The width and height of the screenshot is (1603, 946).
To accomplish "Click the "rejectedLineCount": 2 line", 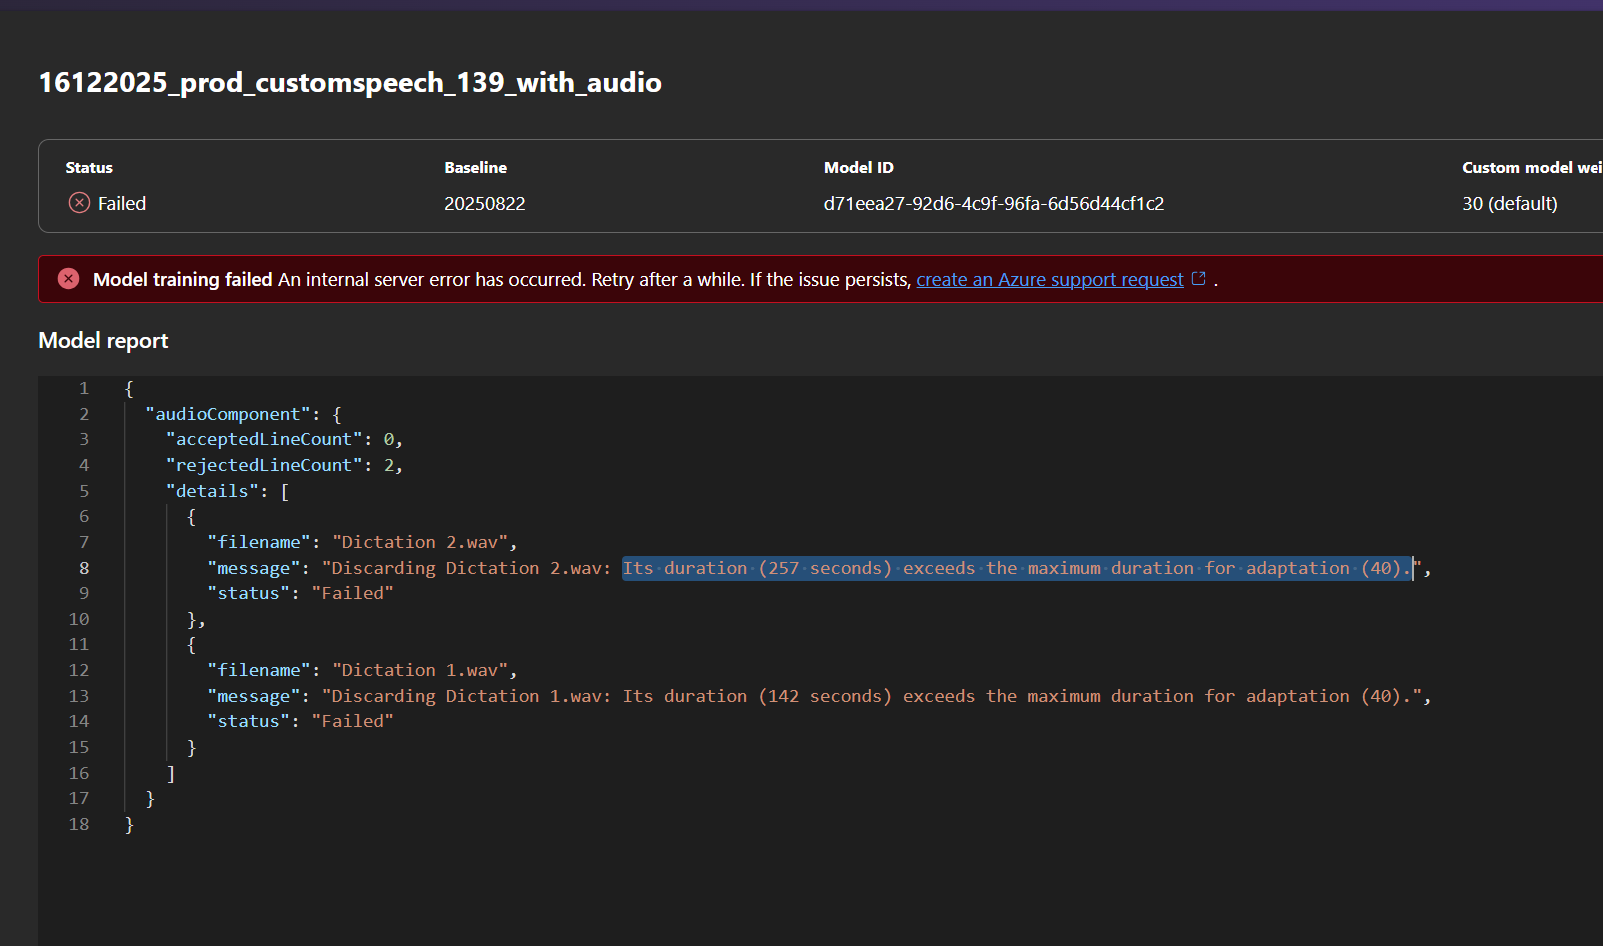I will [x=285, y=465].
